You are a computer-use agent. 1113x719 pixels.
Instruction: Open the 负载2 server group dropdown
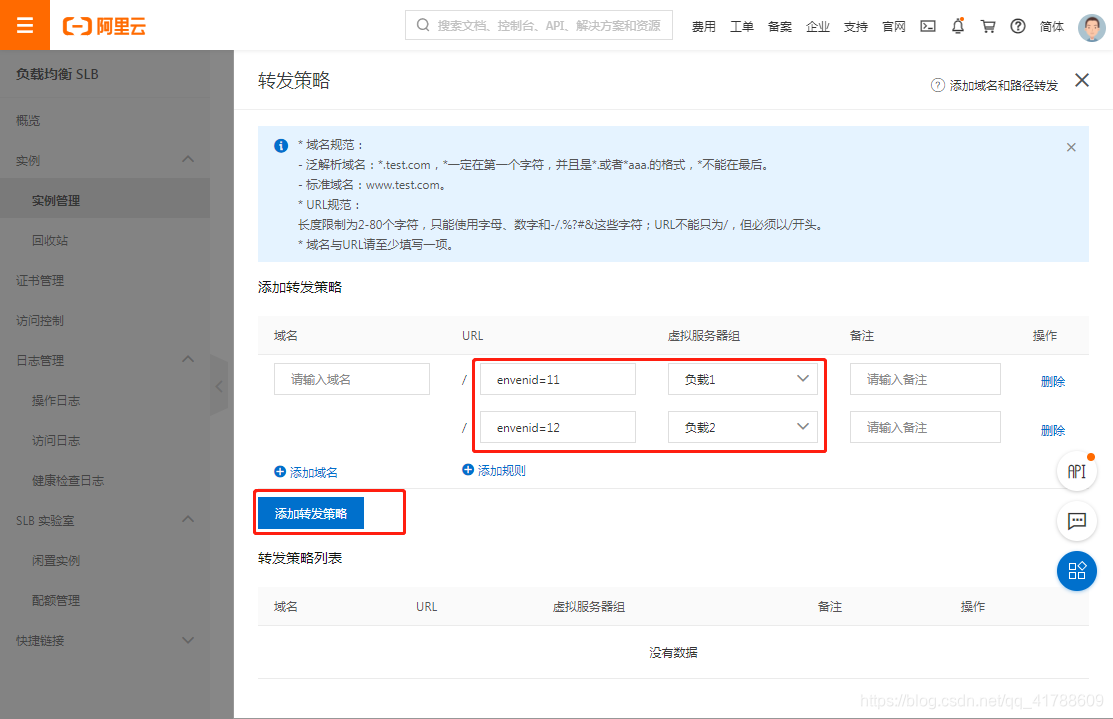[743, 427]
